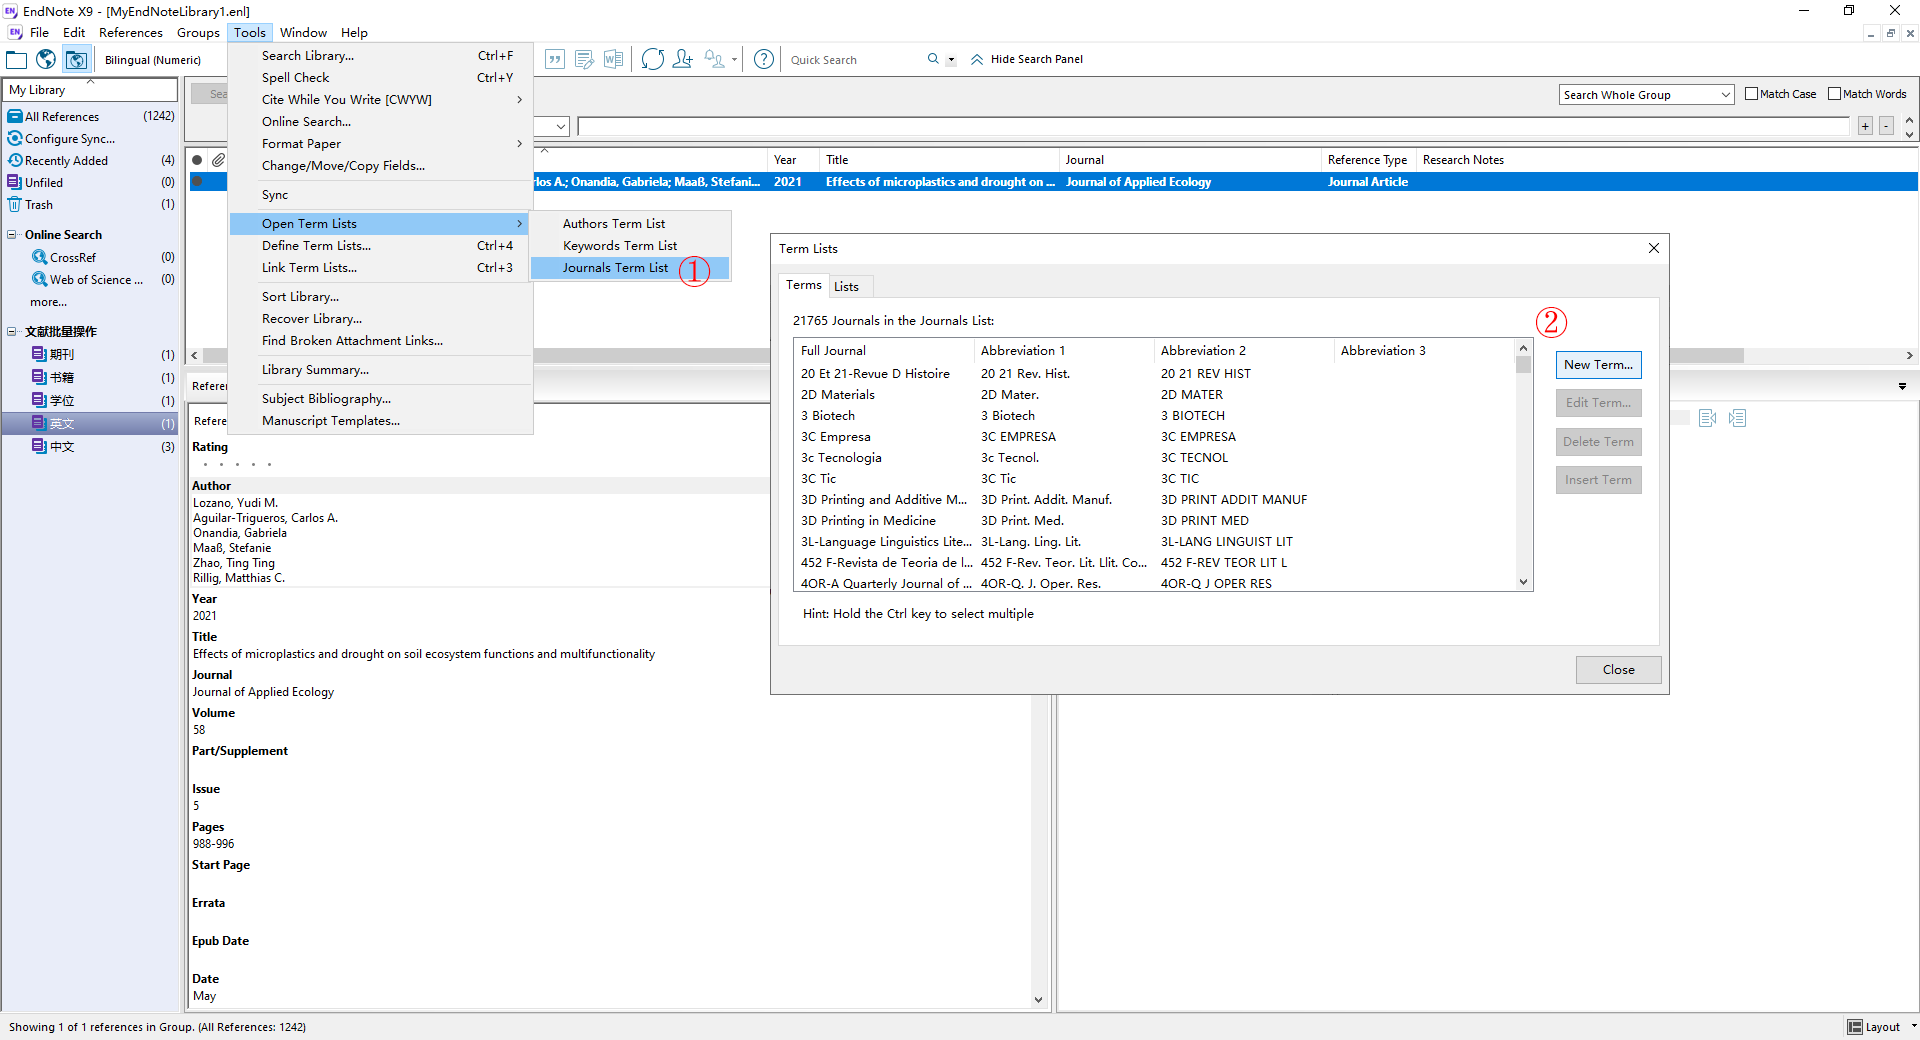Open the search field operator dropdown
1920x1040 pixels.
[561, 127]
